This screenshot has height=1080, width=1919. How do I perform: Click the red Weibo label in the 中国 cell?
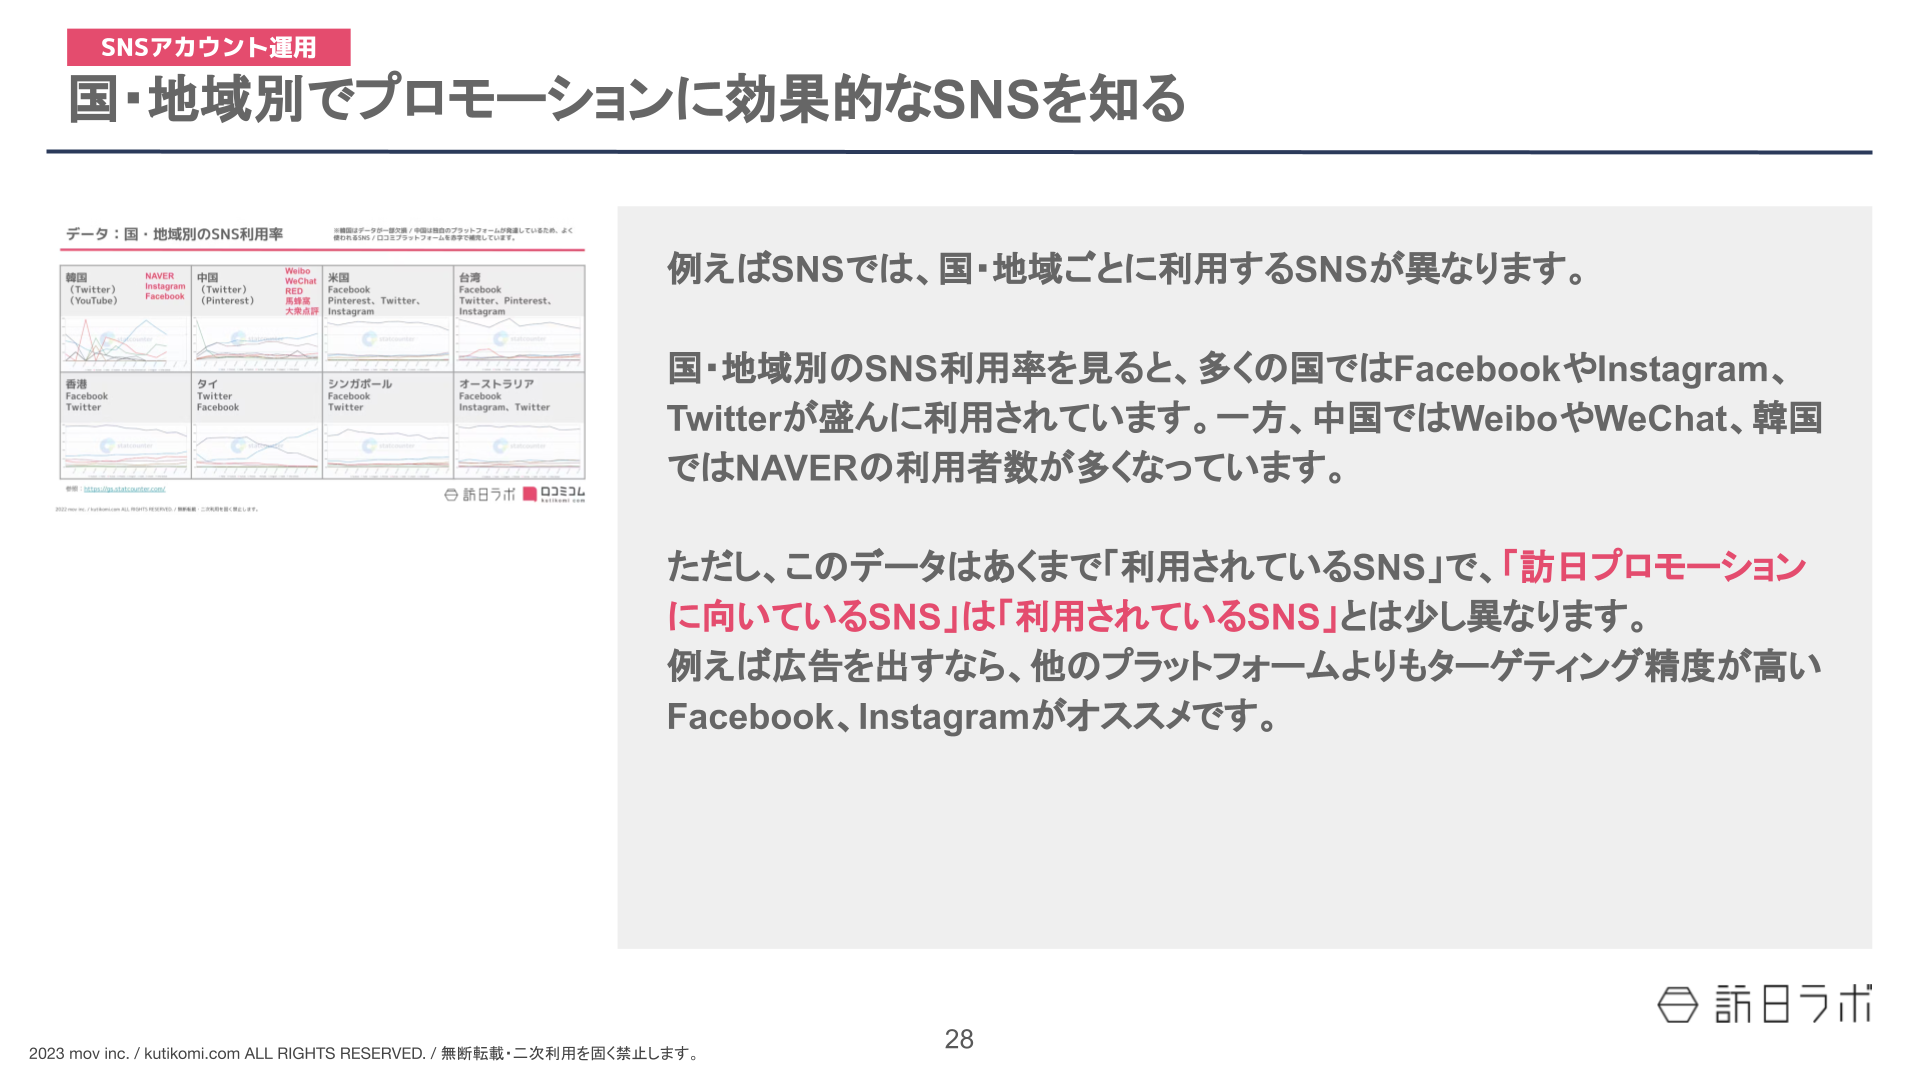[297, 271]
